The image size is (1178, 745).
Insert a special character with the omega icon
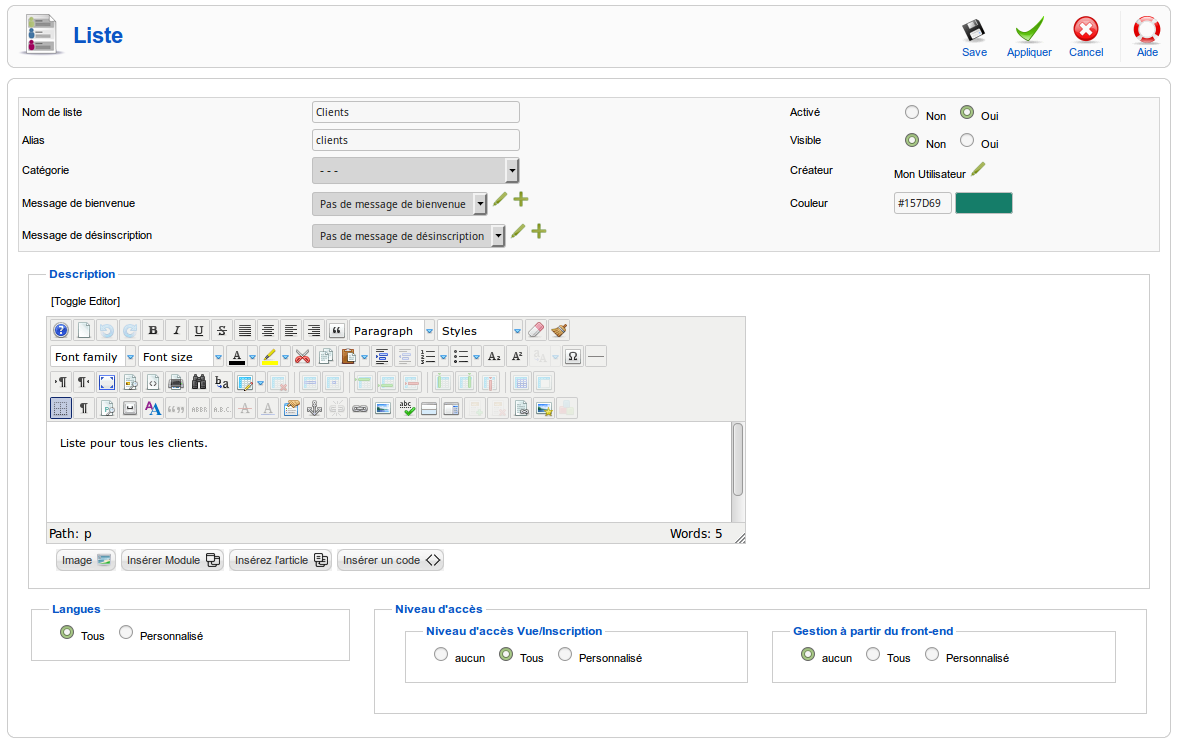coord(573,356)
